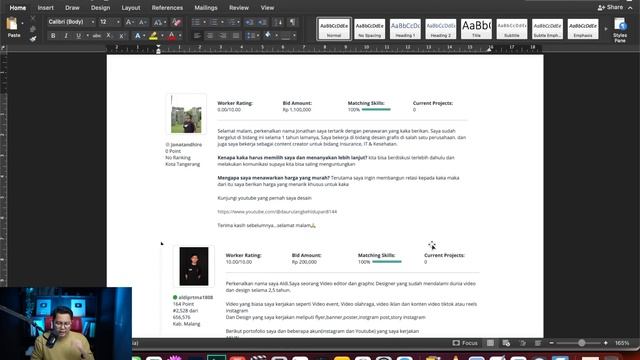The height and width of the screenshot is (360, 640).
Task: Click the zoom out minus button
Action: click(551, 343)
